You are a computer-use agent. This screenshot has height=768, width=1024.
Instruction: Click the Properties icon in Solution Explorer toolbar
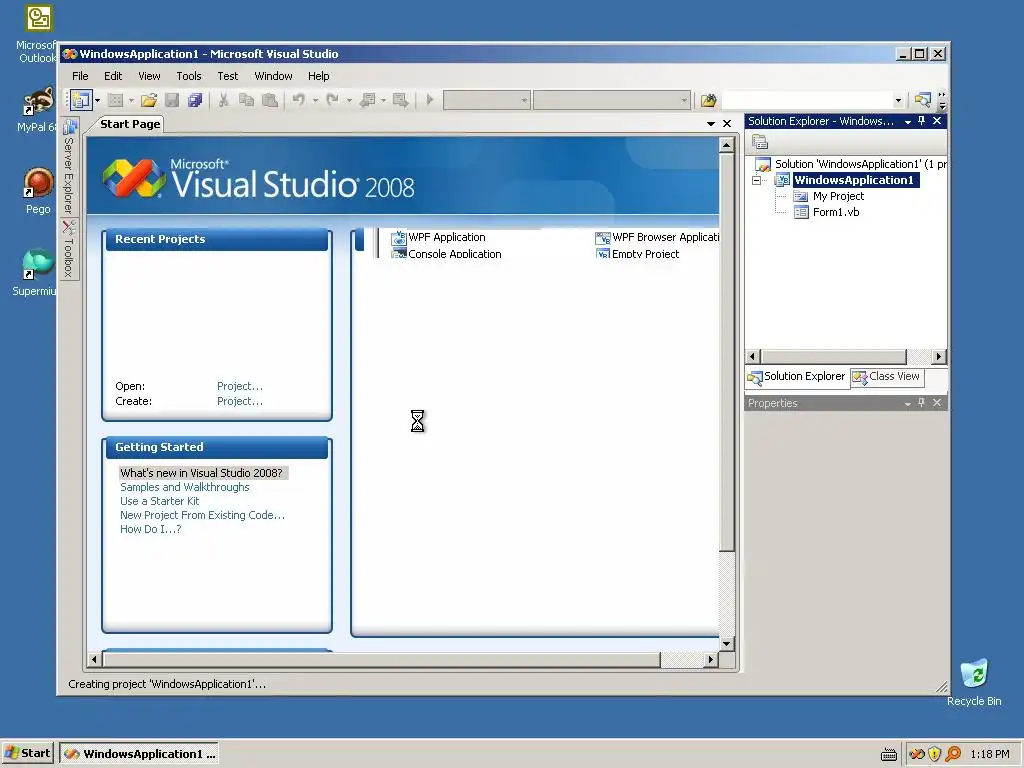[760, 142]
